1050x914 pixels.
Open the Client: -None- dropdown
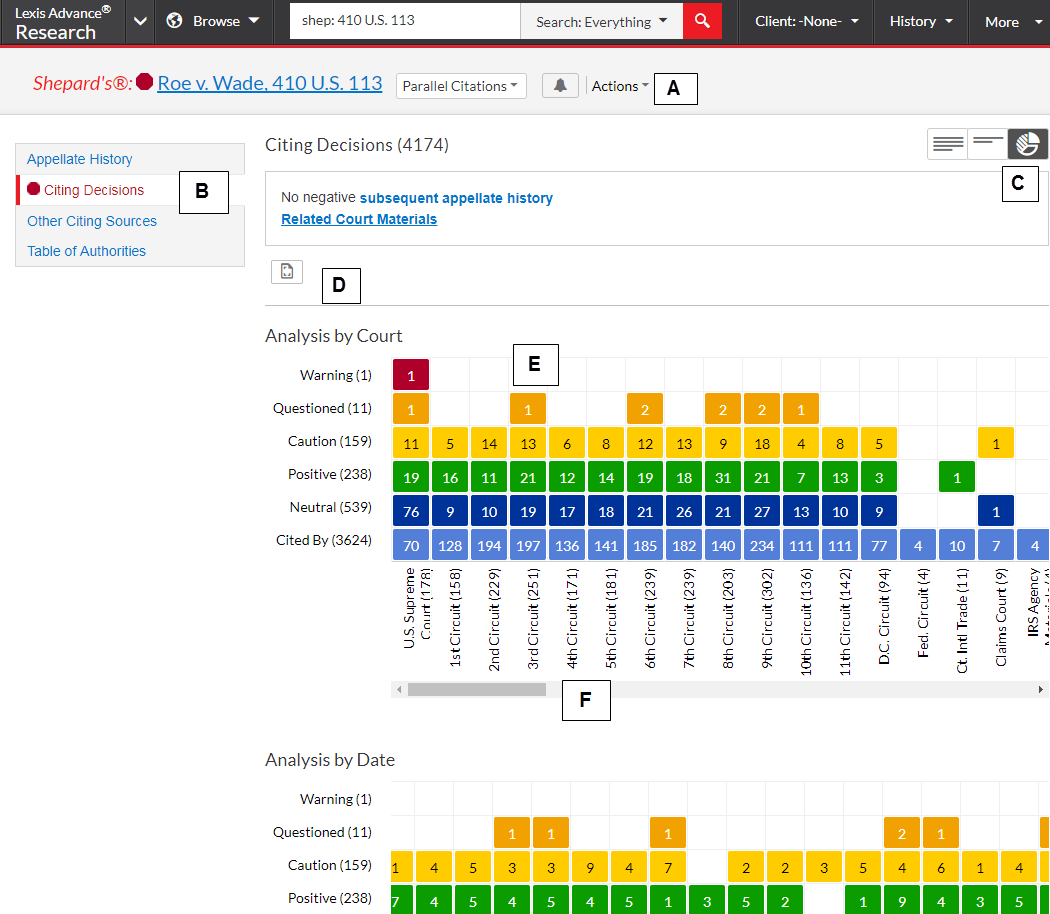click(806, 21)
